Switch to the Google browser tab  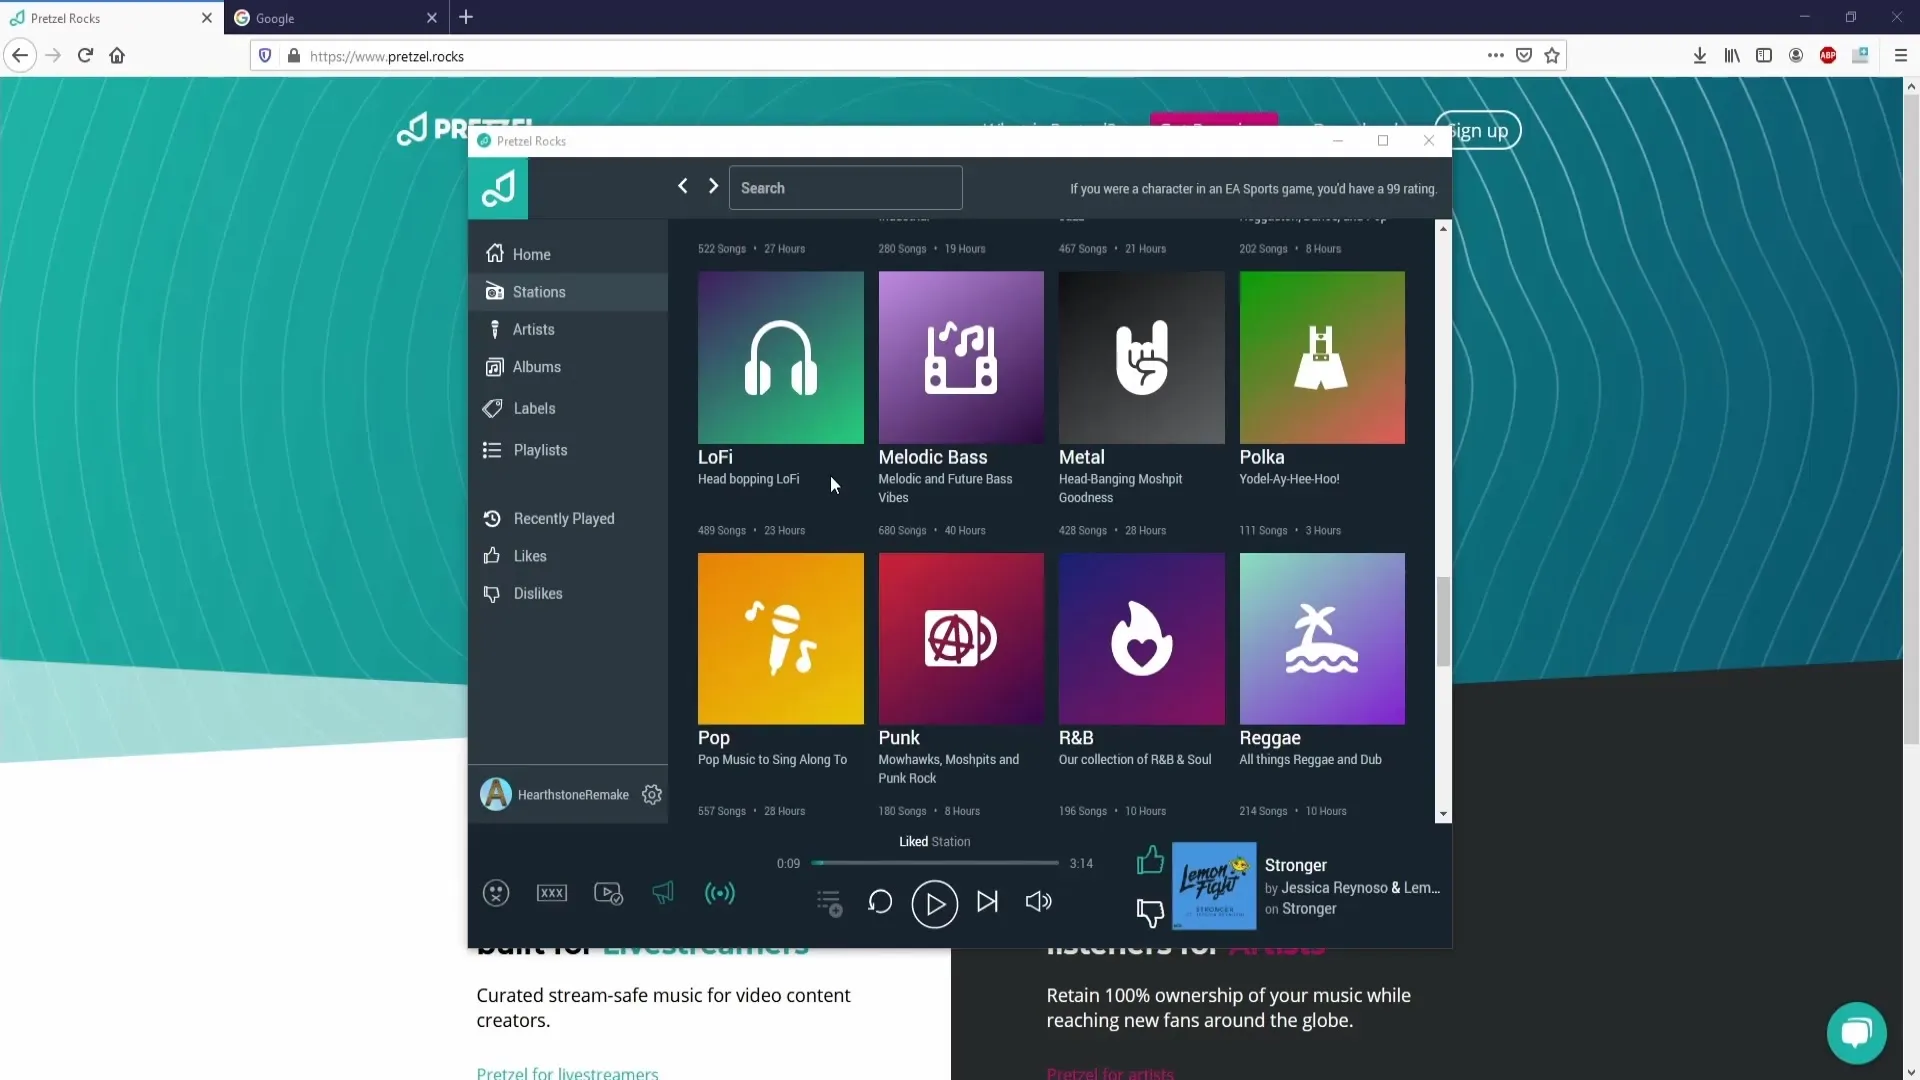[x=335, y=18]
